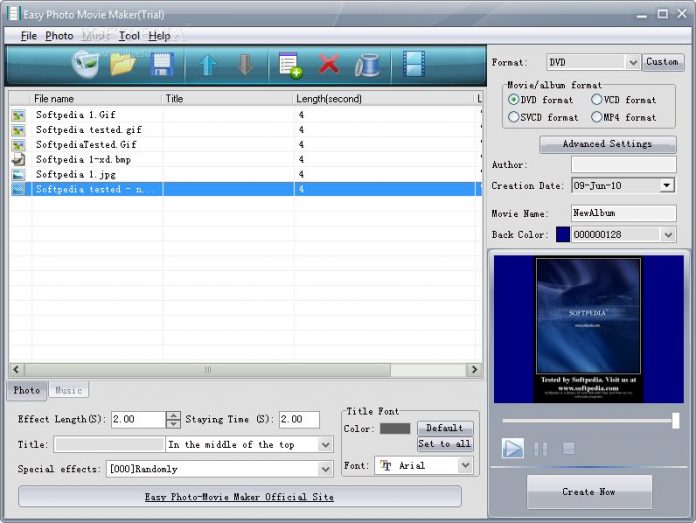Click the icon beside Softpedia 1-xd.bmp
The image size is (696, 523).
pyautogui.click(x=18, y=159)
